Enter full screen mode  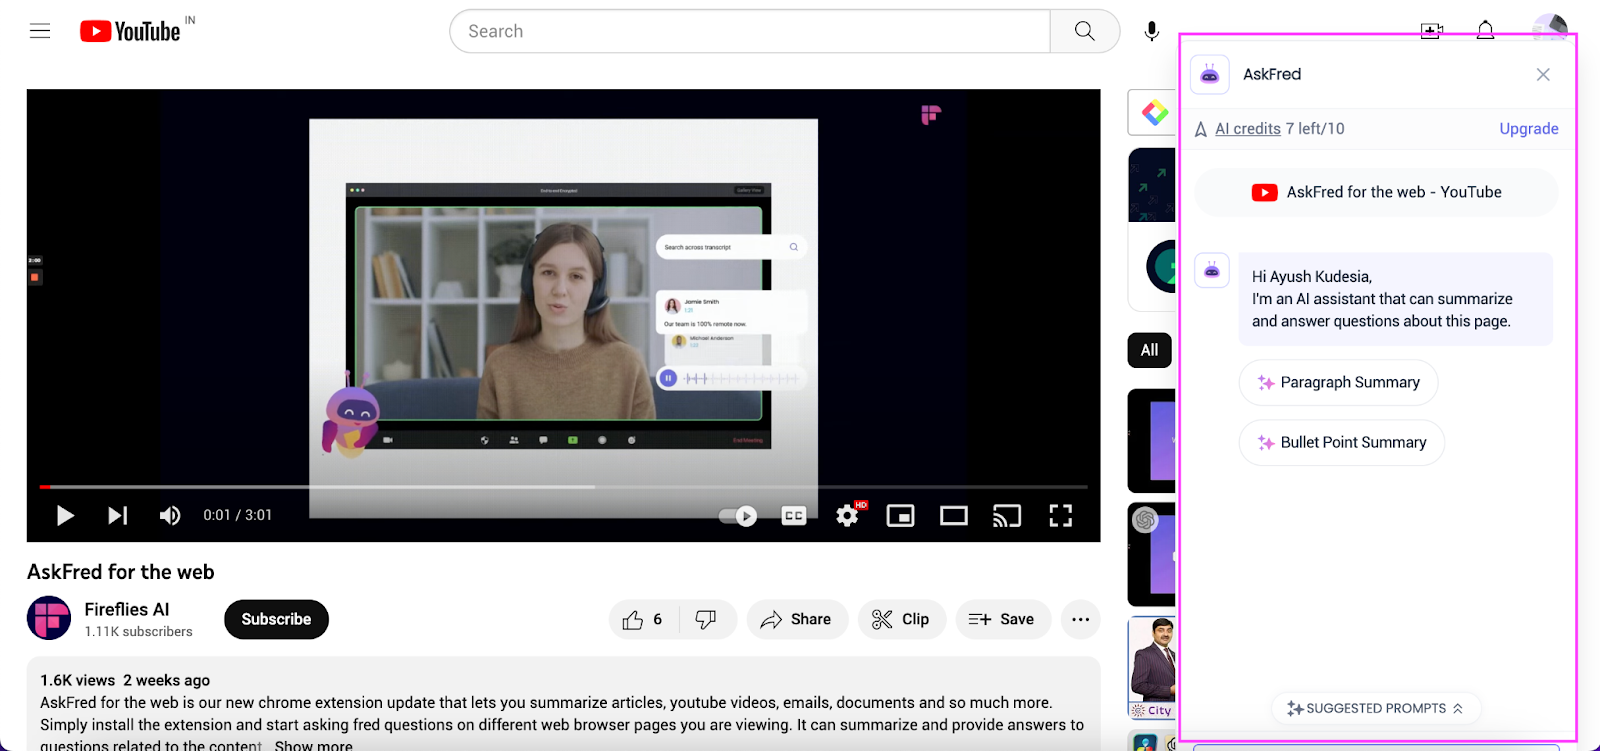pos(1061,515)
